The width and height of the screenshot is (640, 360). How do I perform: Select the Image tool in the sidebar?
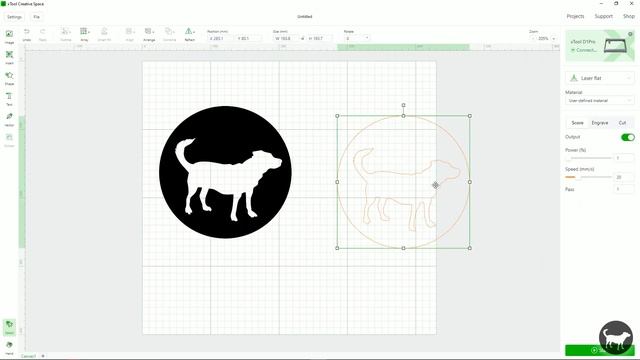[x=9, y=36]
